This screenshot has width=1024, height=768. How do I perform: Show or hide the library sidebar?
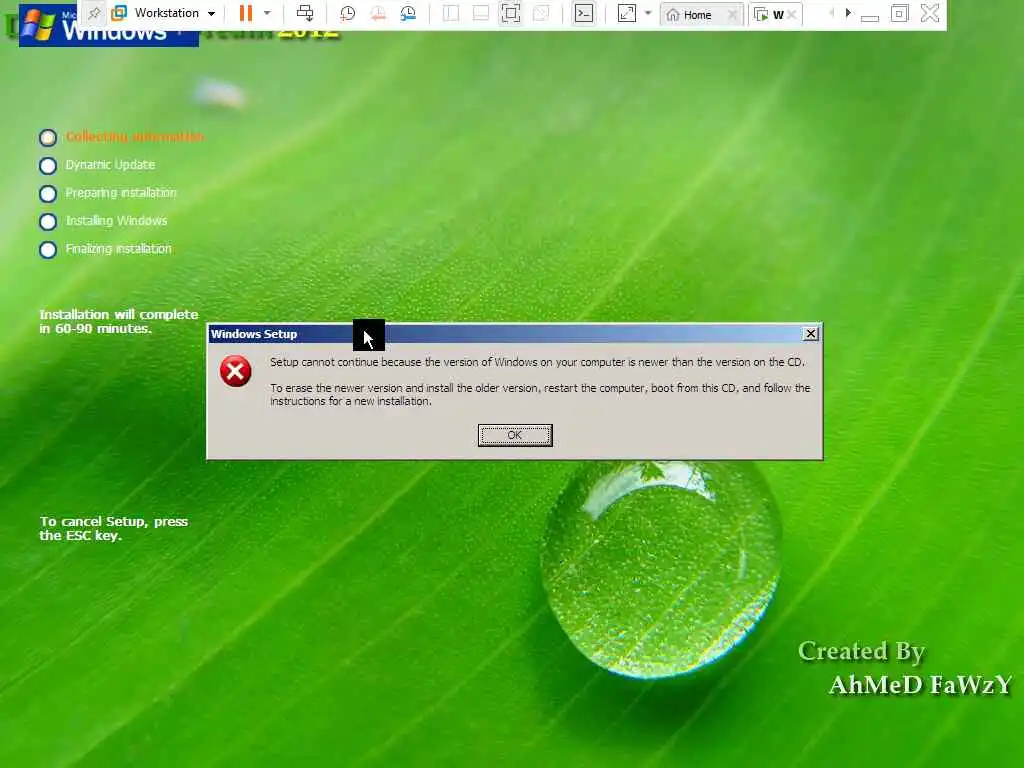451,13
